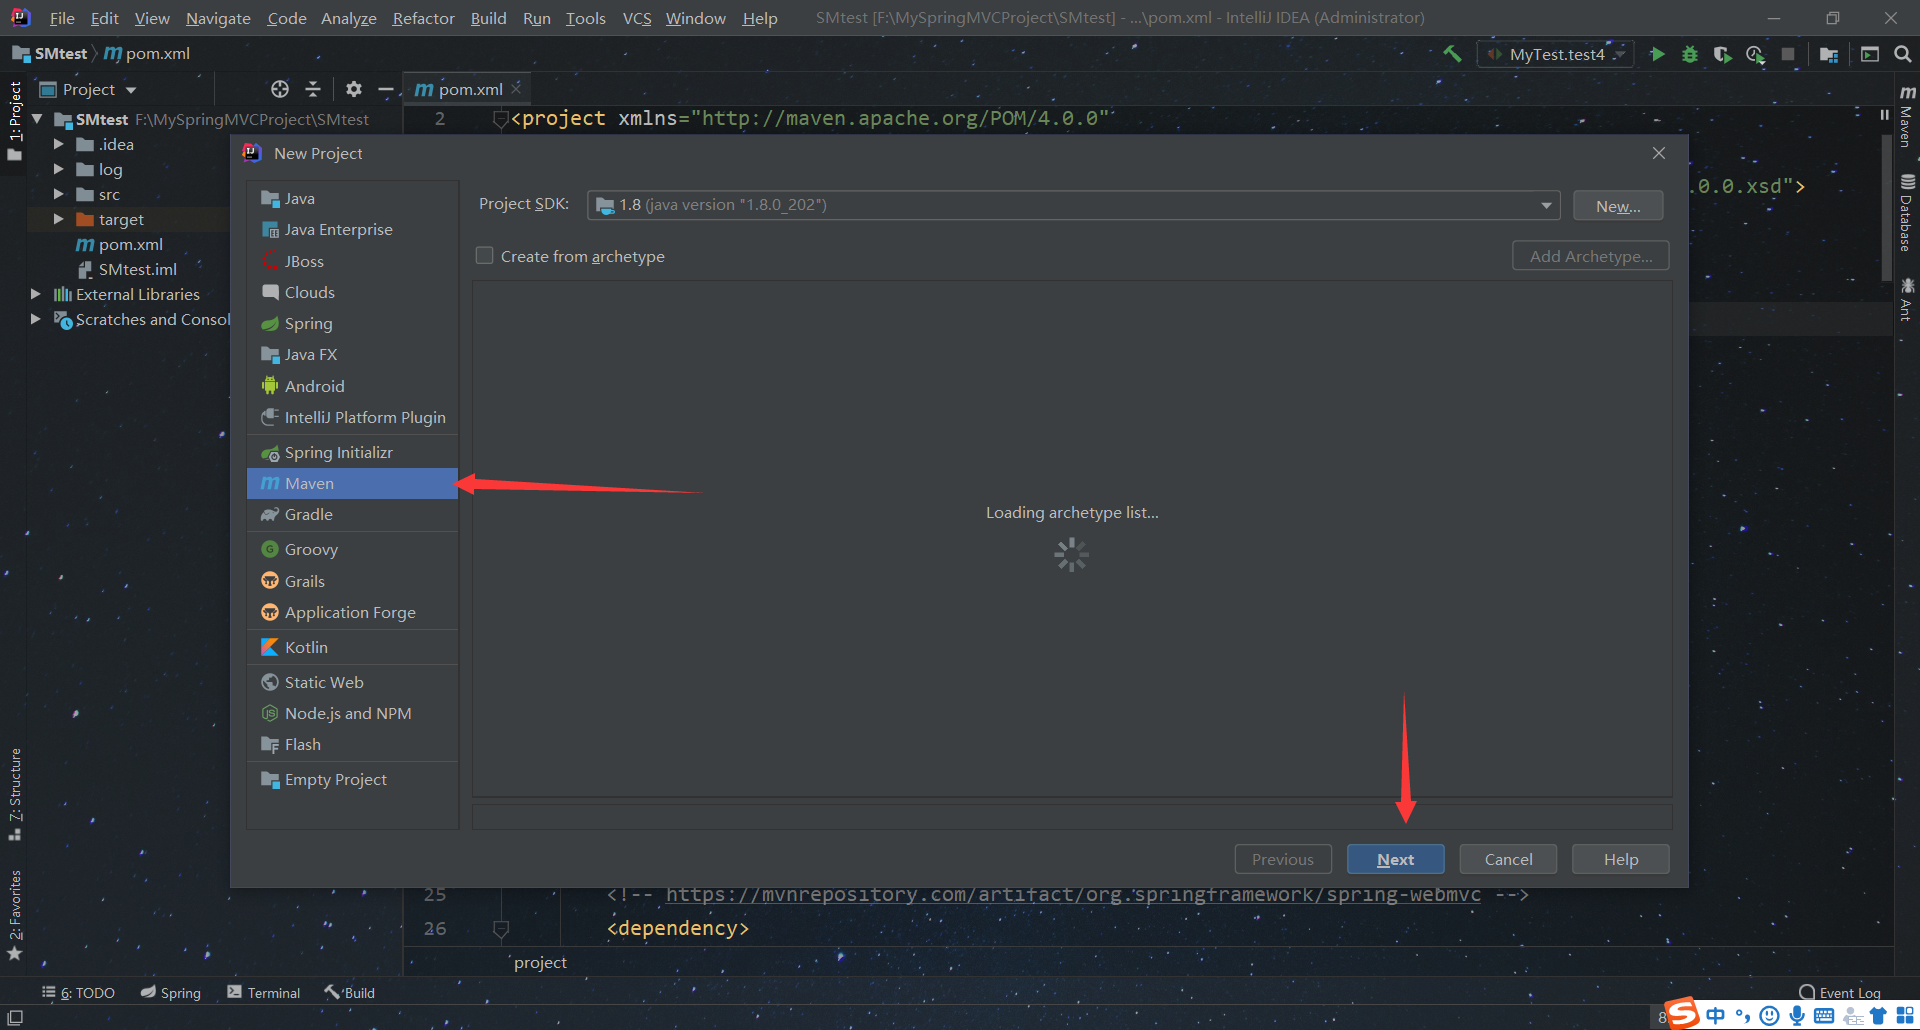
Task: Enable Create from archetype checkbox
Action: pos(485,256)
